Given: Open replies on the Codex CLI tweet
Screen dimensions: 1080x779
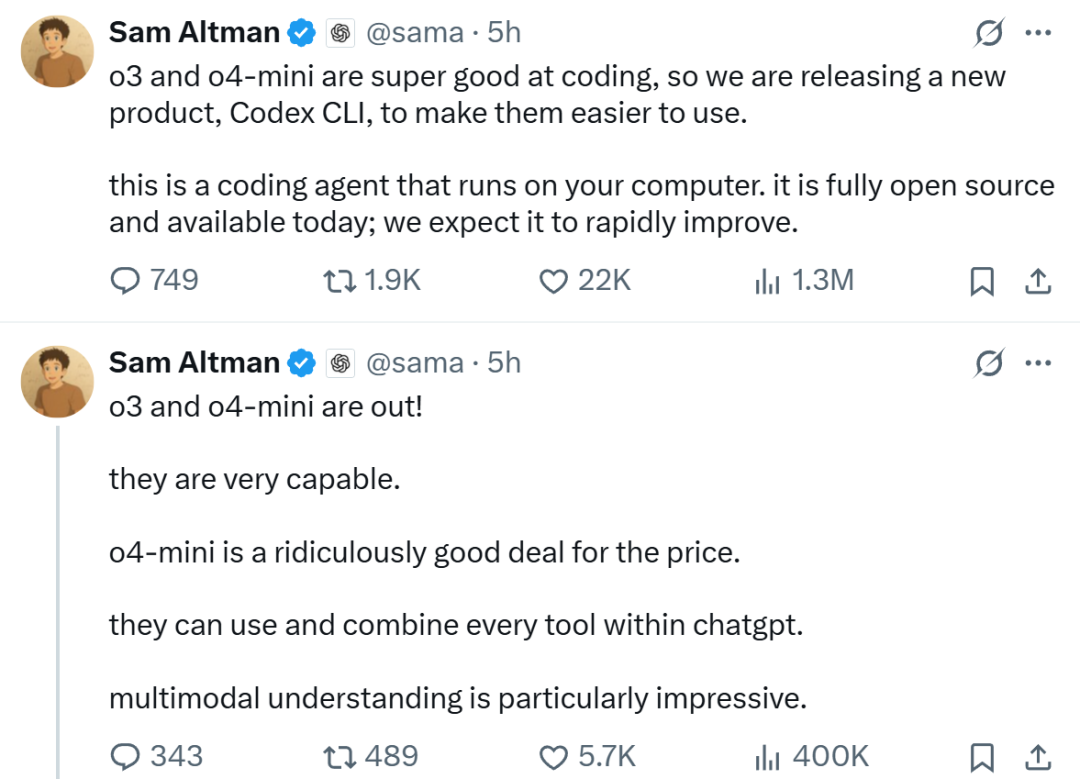Looking at the screenshot, I should coord(154,280).
